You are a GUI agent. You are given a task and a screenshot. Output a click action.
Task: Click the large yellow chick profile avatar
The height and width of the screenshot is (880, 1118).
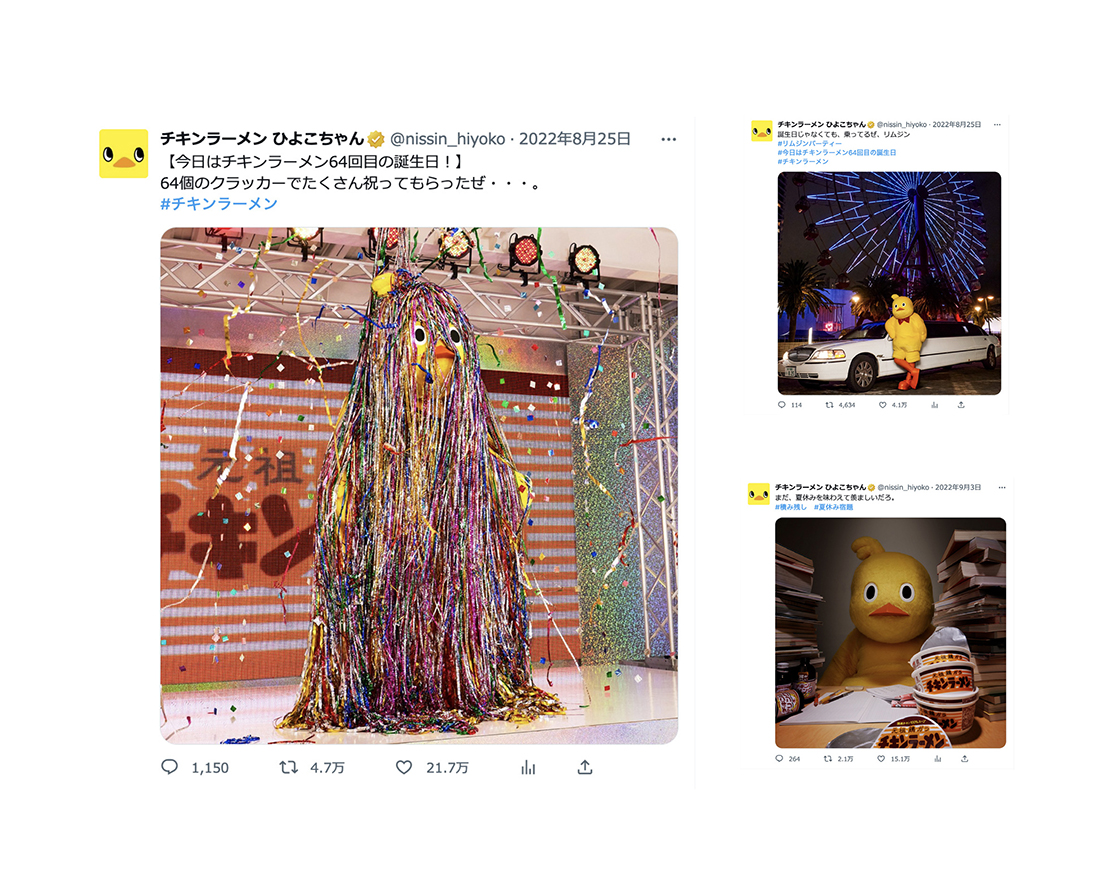(x=123, y=153)
